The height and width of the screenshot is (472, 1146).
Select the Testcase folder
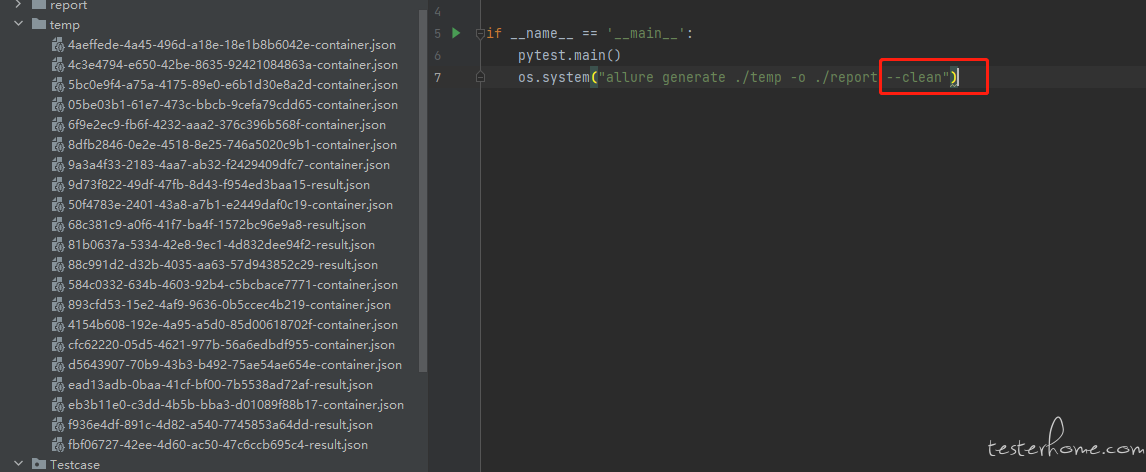75,465
